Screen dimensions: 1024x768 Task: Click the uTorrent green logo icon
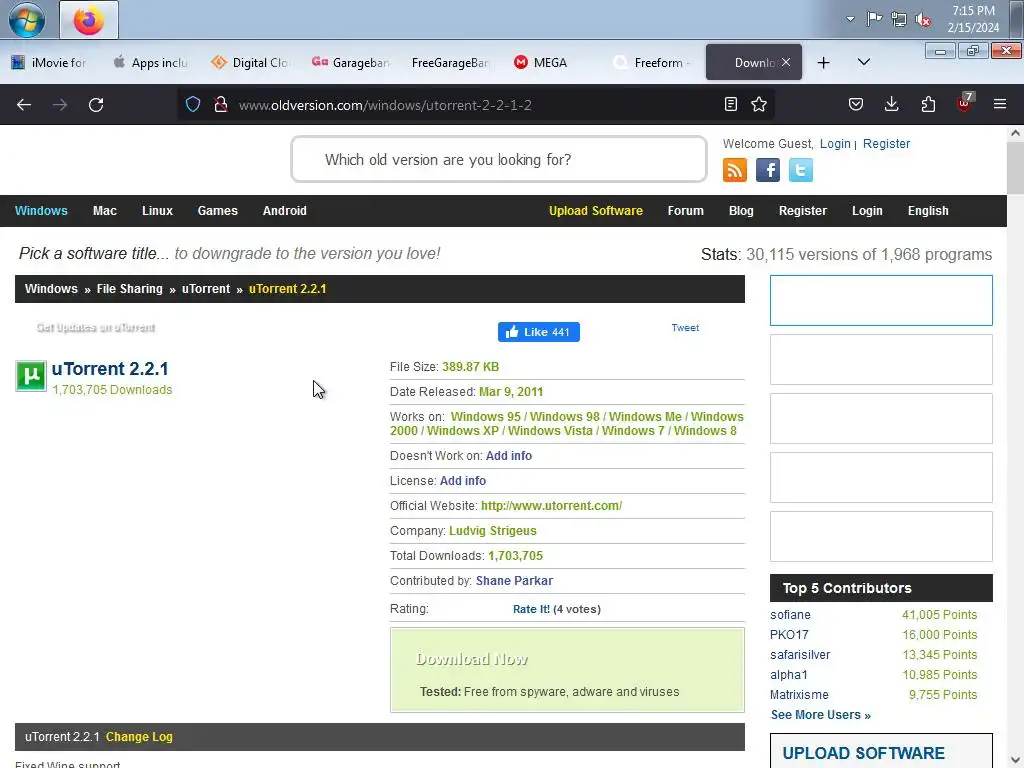point(31,376)
